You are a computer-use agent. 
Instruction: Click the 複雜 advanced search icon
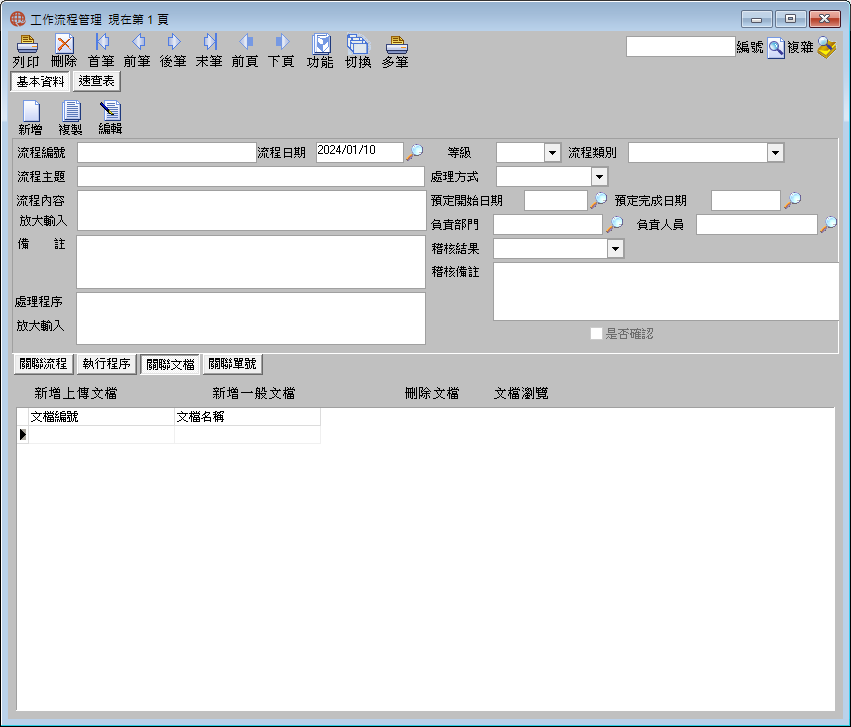[827, 47]
